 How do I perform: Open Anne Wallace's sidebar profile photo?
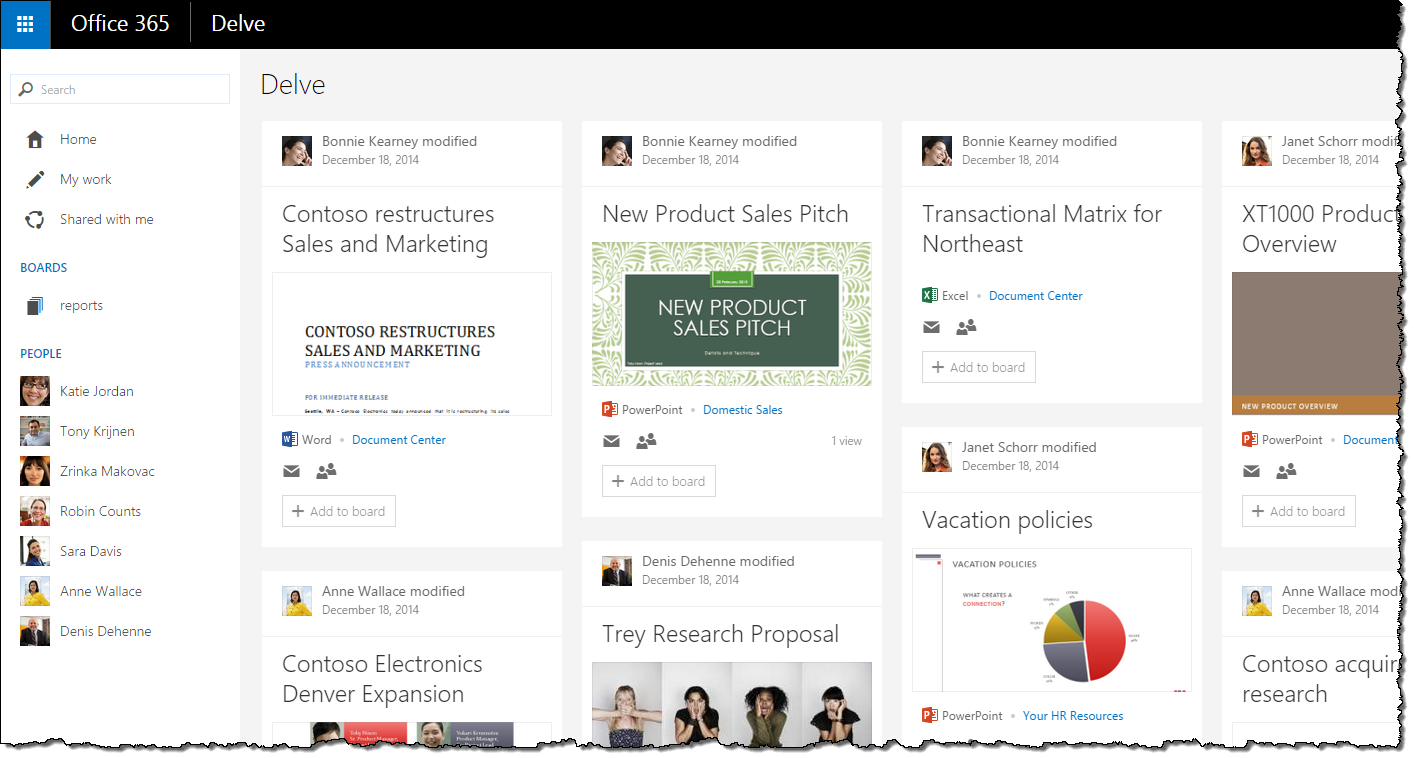pyautogui.click(x=35, y=591)
